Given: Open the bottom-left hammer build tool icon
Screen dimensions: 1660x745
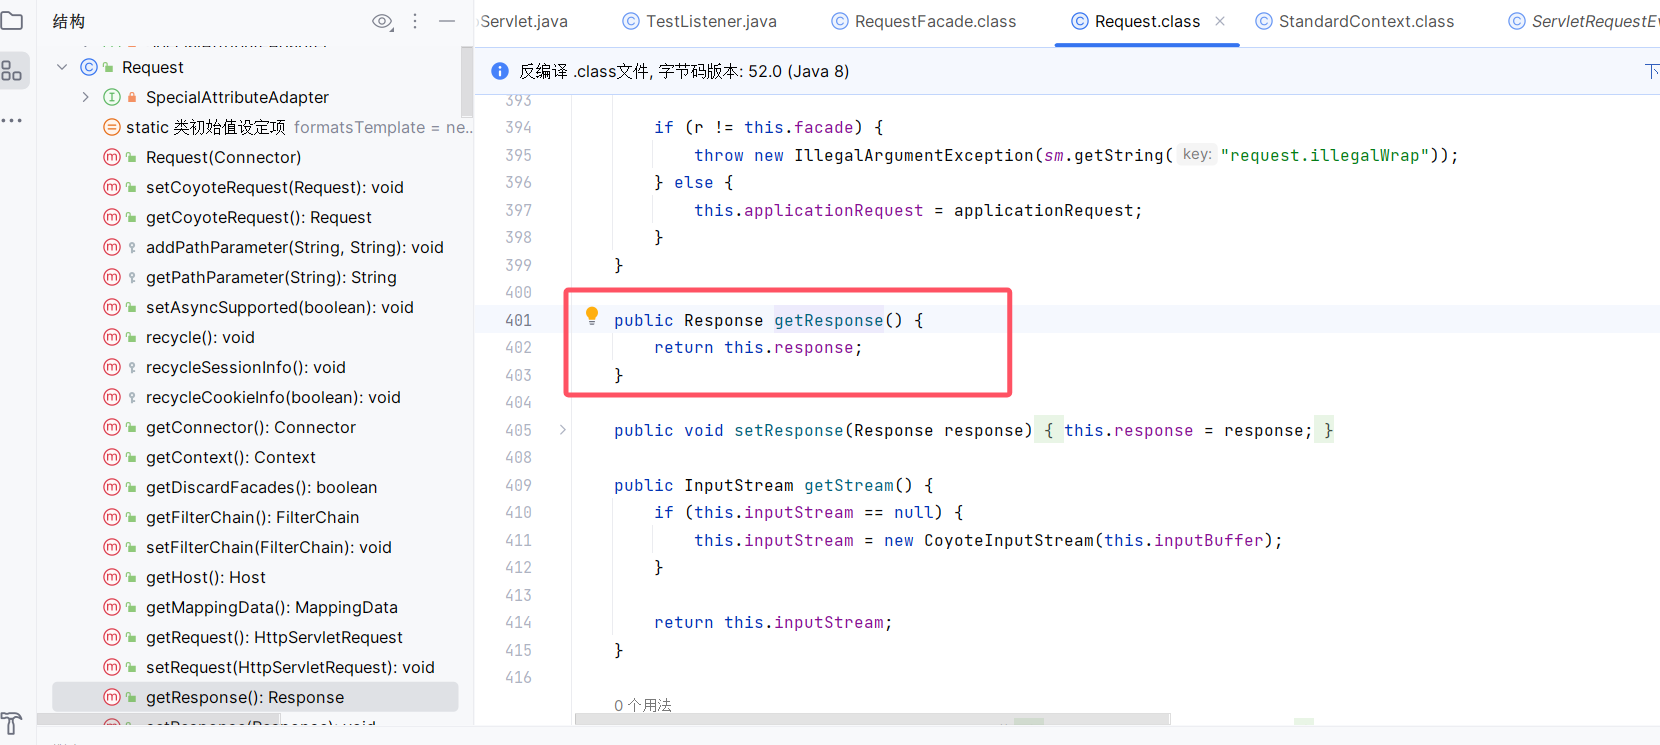Looking at the screenshot, I should 11,723.
